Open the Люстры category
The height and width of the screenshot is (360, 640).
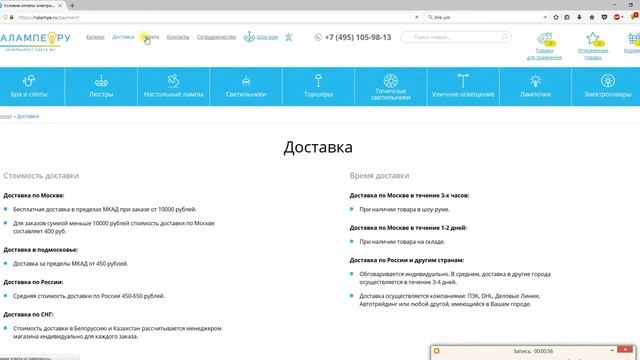click(101, 87)
